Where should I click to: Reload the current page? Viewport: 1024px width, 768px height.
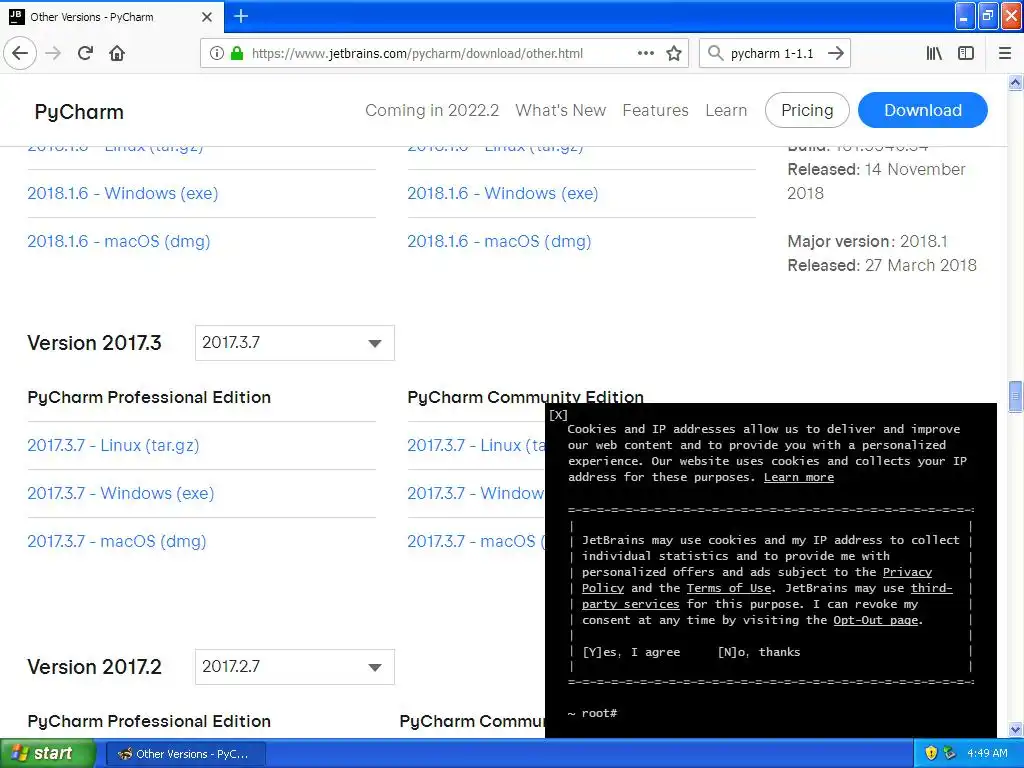[x=85, y=54]
